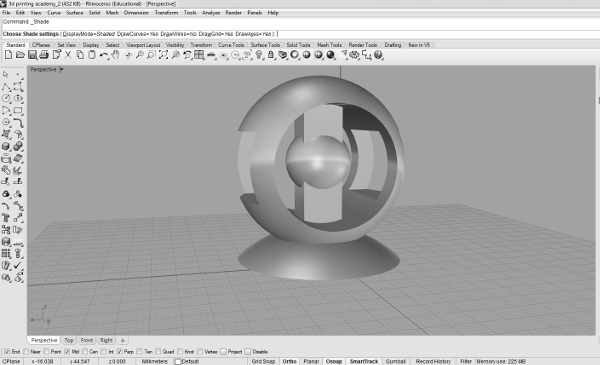The width and height of the screenshot is (600, 365).
Task: Click the Save icon in Standard toolbar
Action: pyautogui.click(x=32, y=55)
